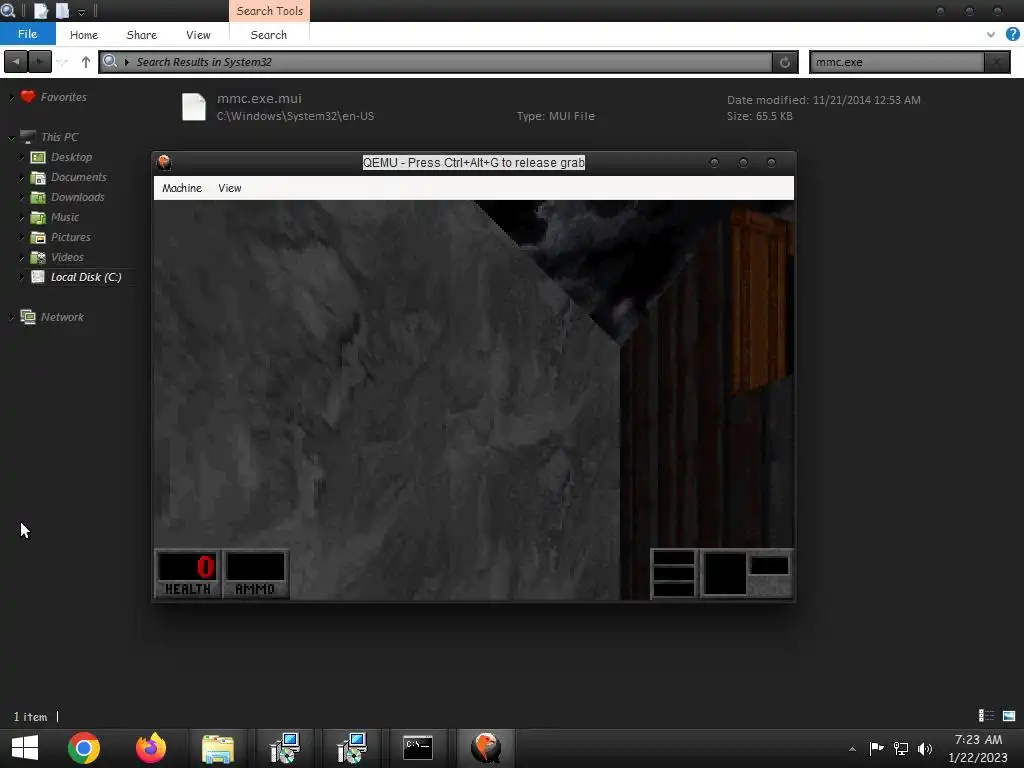Image resolution: width=1024 pixels, height=768 pixels.
Task: Open Music in the navigation pane
Action: coord(65,217)
